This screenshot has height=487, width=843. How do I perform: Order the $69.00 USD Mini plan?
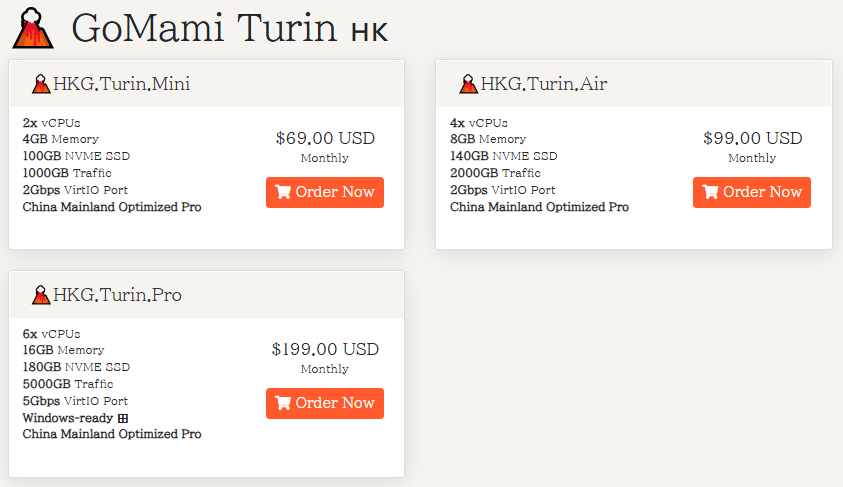pos(325,192)
